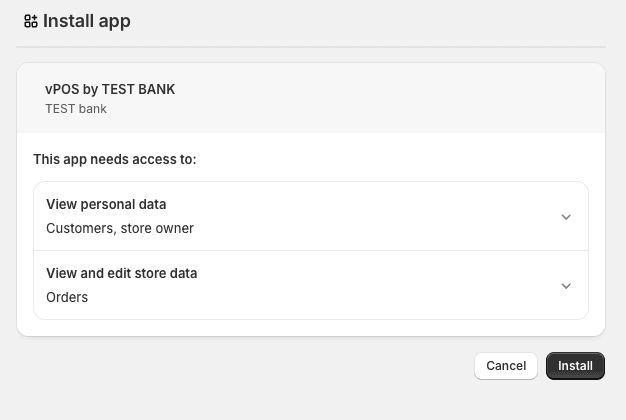Click the word "Customers" in personal data row

point(80,228)
